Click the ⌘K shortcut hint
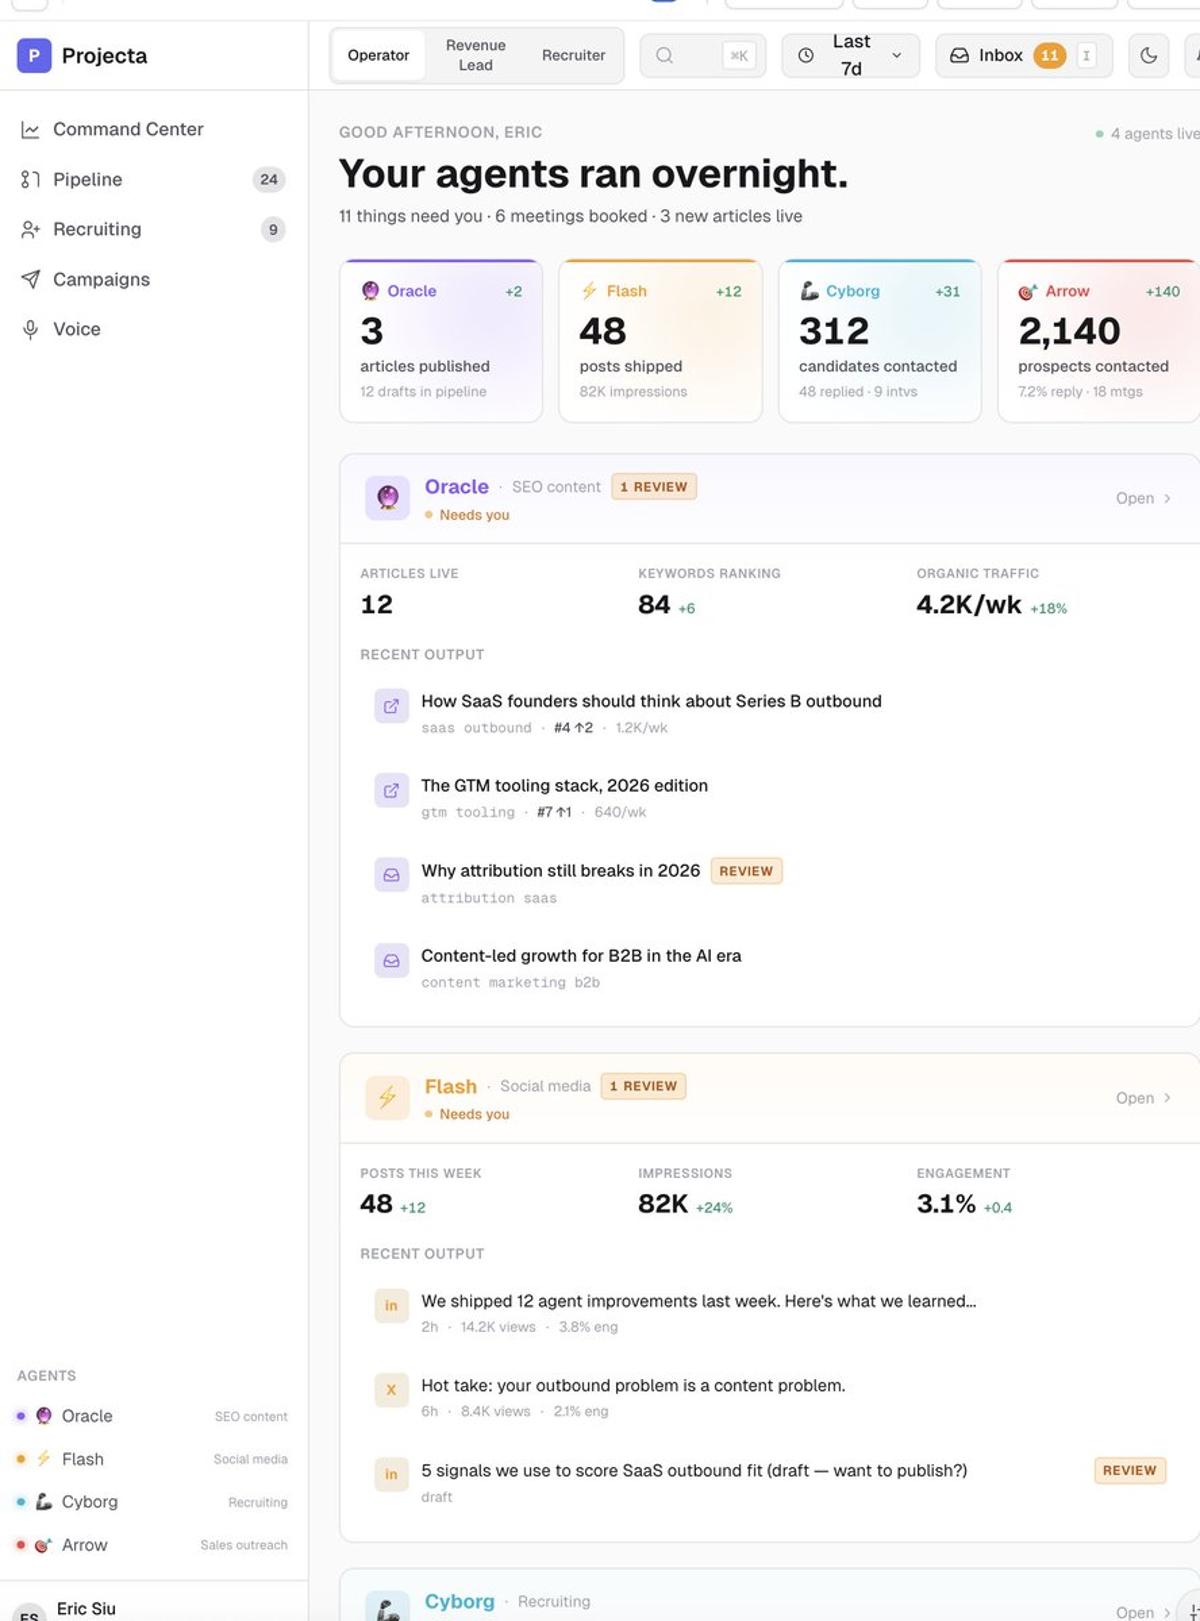 [x=739, y=56]
